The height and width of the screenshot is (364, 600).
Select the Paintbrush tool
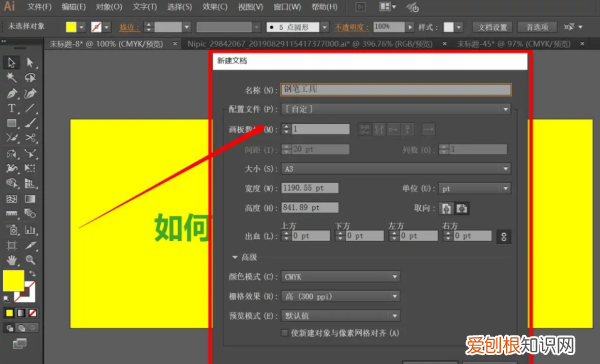pos(30,123)
